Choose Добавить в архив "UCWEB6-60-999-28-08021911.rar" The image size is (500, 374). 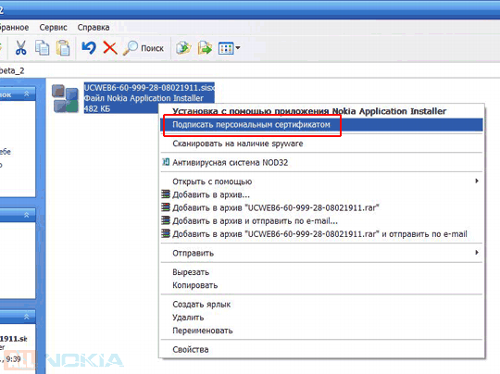click(322, 208)
